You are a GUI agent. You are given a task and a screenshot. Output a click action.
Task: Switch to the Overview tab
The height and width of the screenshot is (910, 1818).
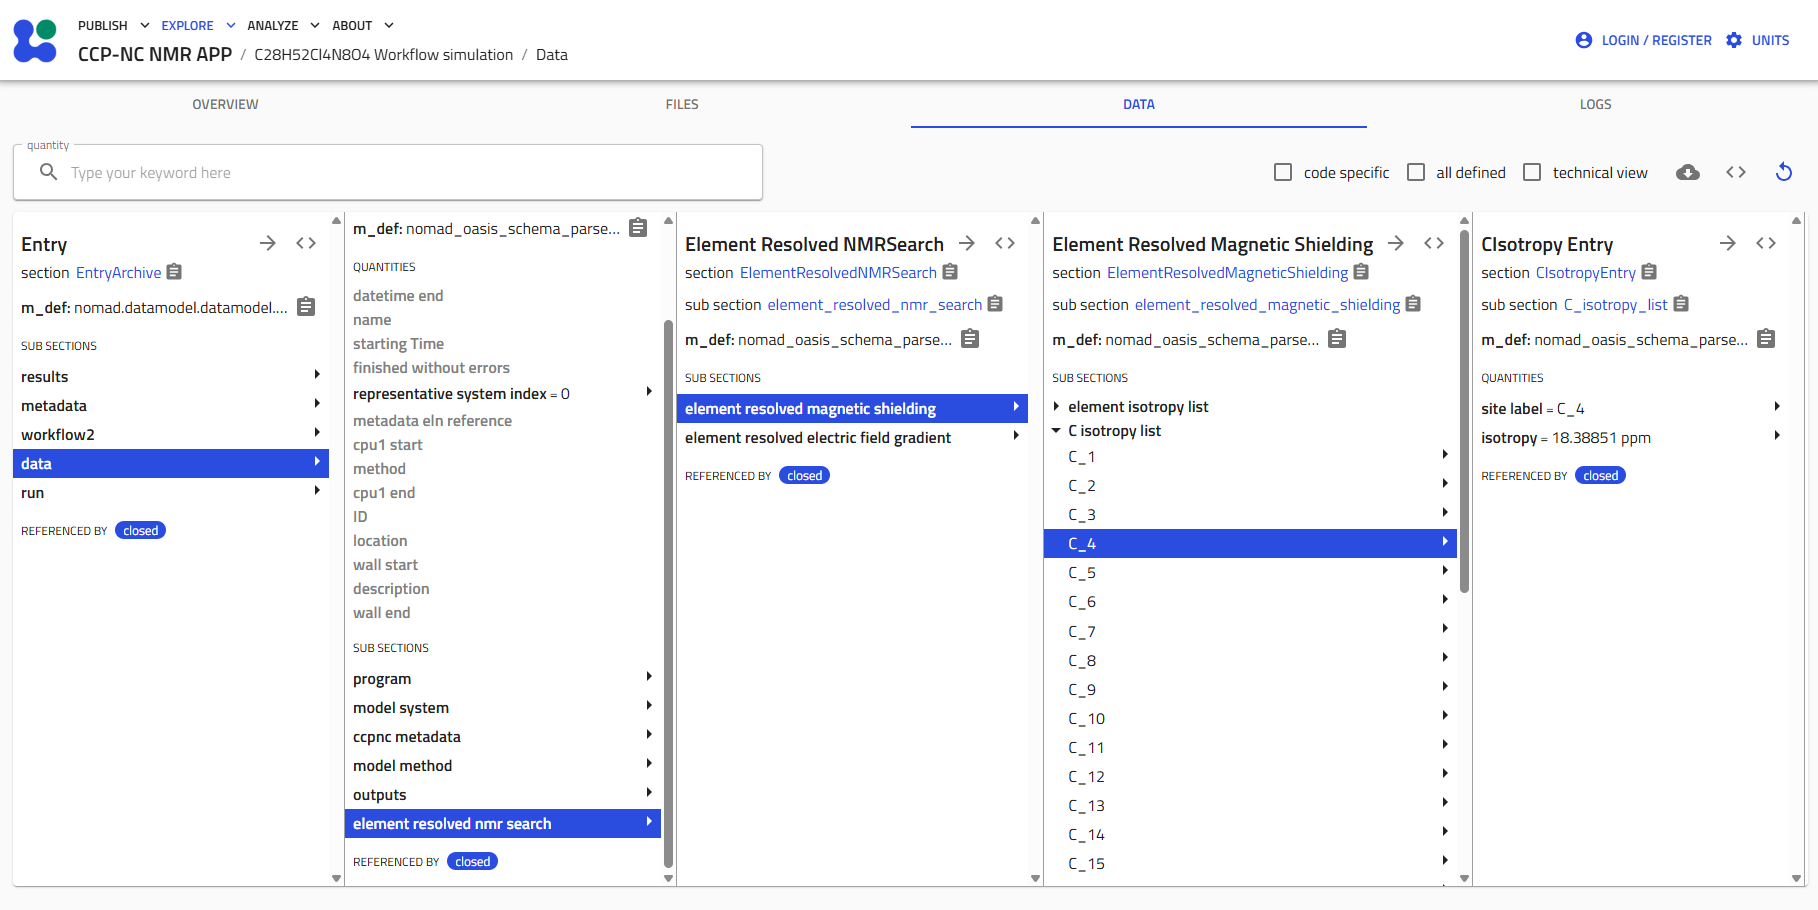[226, 104]
